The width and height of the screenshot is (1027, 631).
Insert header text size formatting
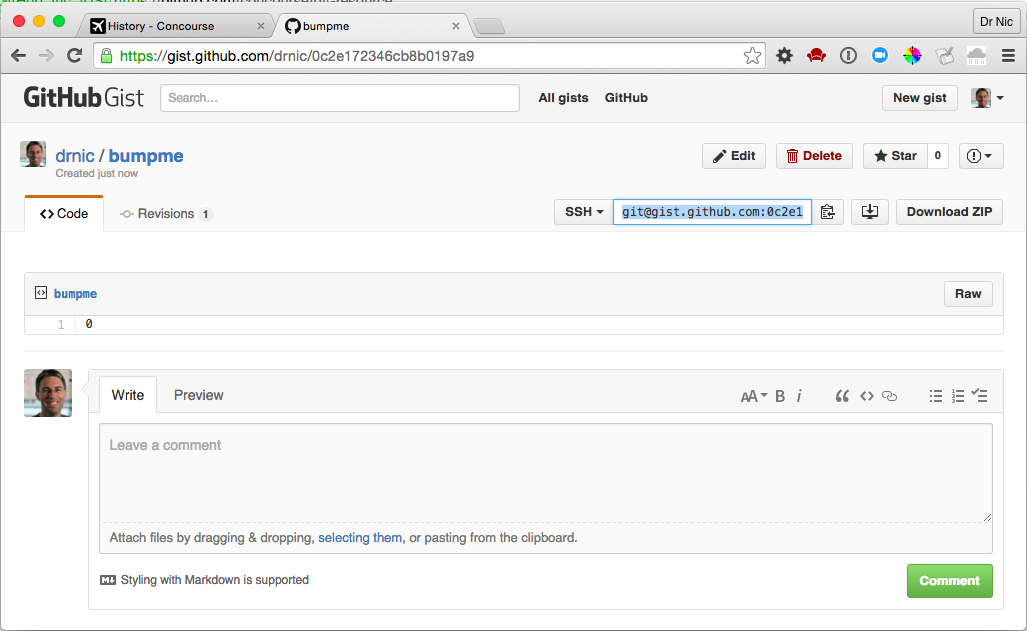(753, 396)
